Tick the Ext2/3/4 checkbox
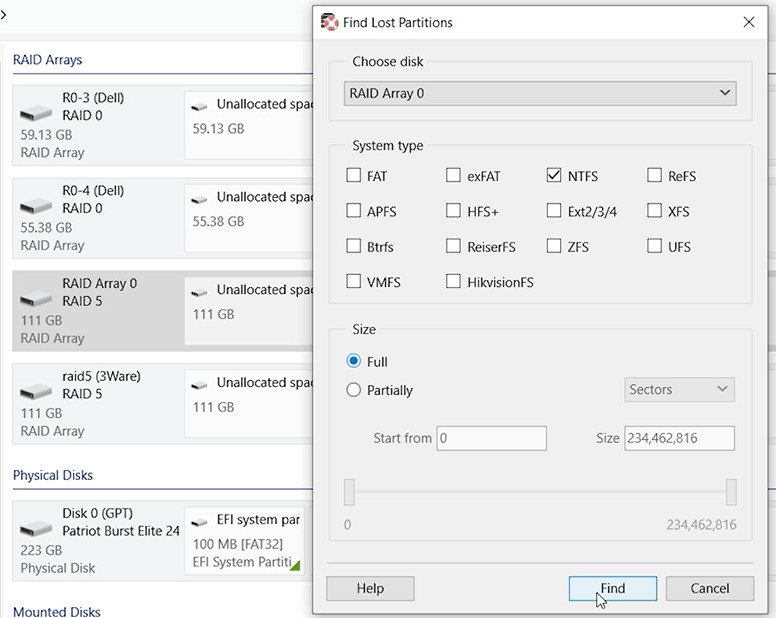The width and height of the screenshot is (776, 618). 554,211
